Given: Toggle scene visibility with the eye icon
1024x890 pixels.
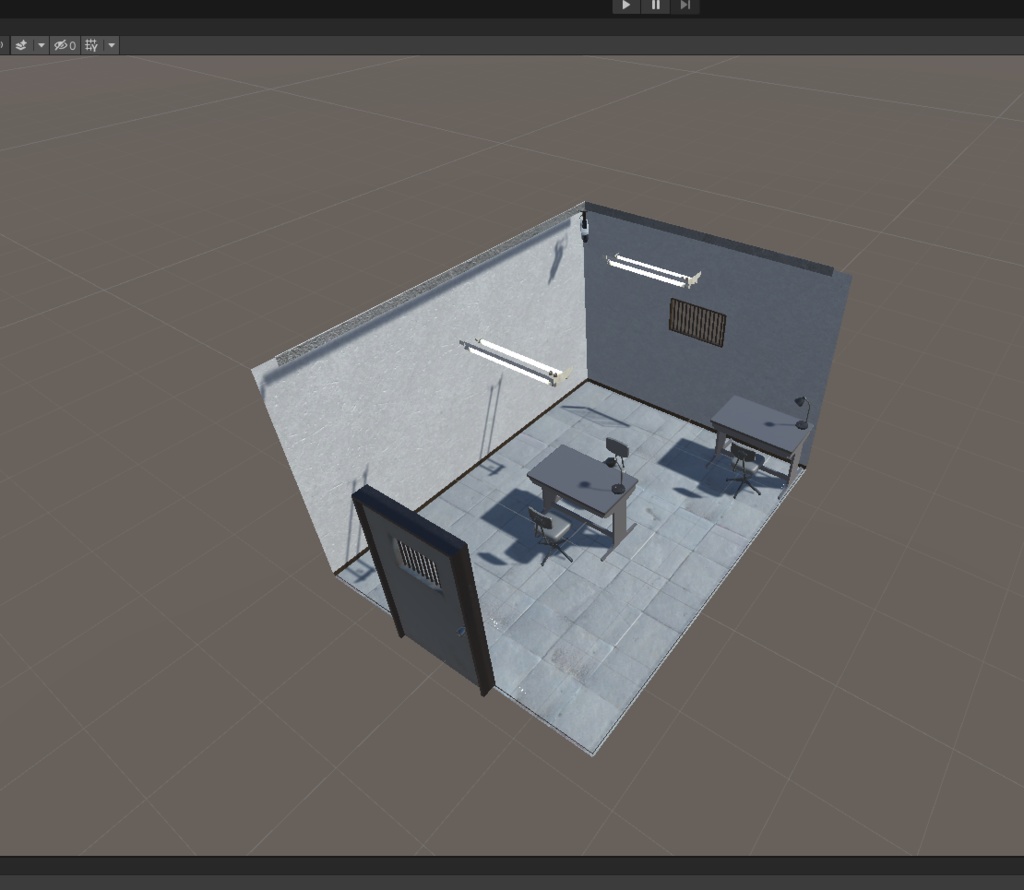Looking at the screenshot, I should coord(62,45).
